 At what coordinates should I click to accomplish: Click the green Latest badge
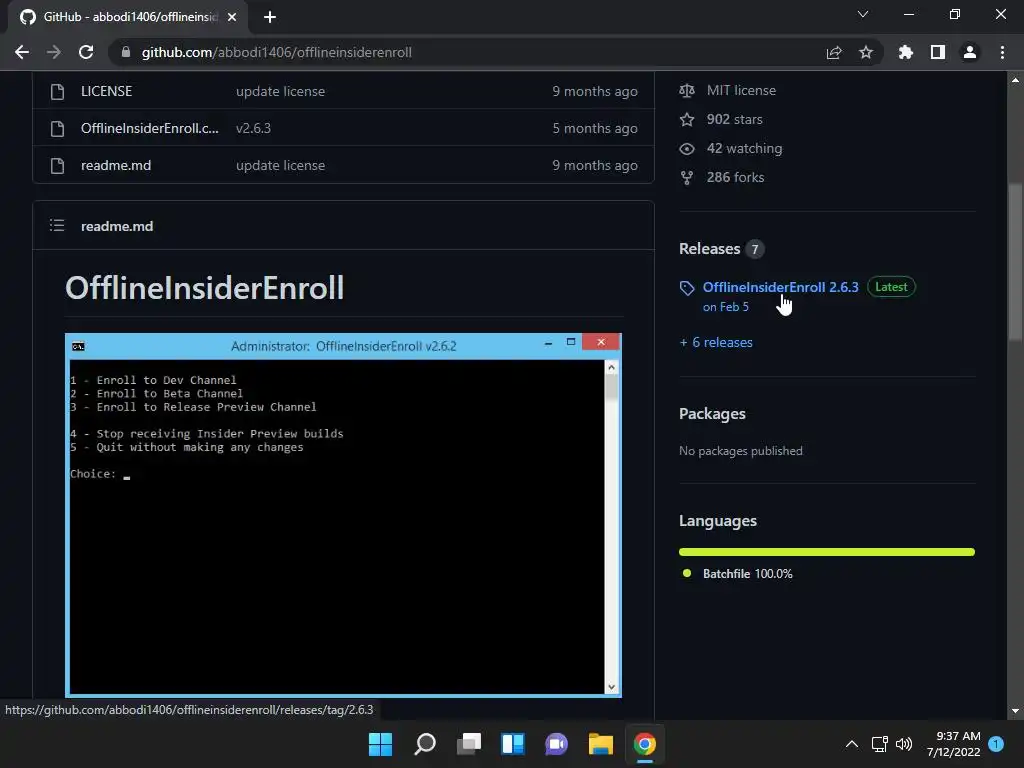pos(891,287)
